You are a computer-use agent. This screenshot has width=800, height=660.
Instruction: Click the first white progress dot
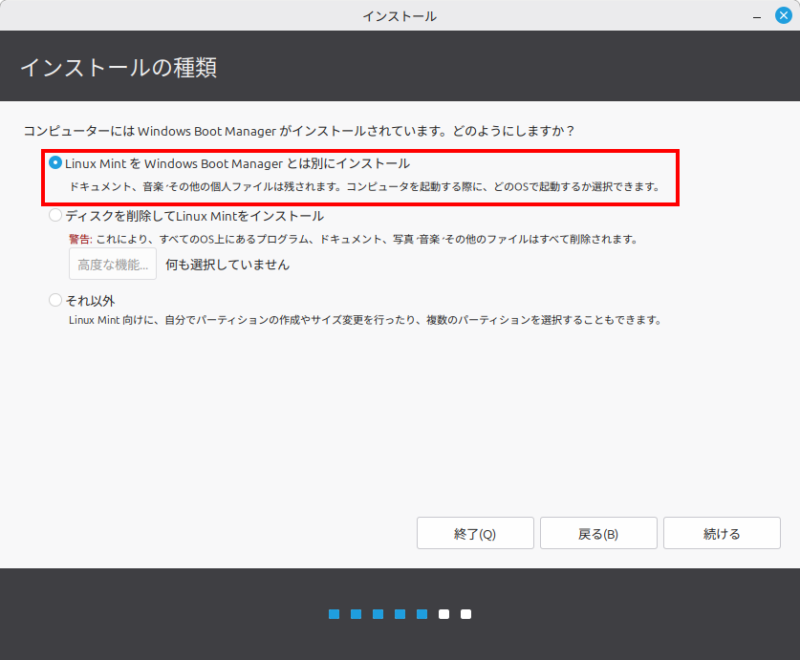pos(444,614)
